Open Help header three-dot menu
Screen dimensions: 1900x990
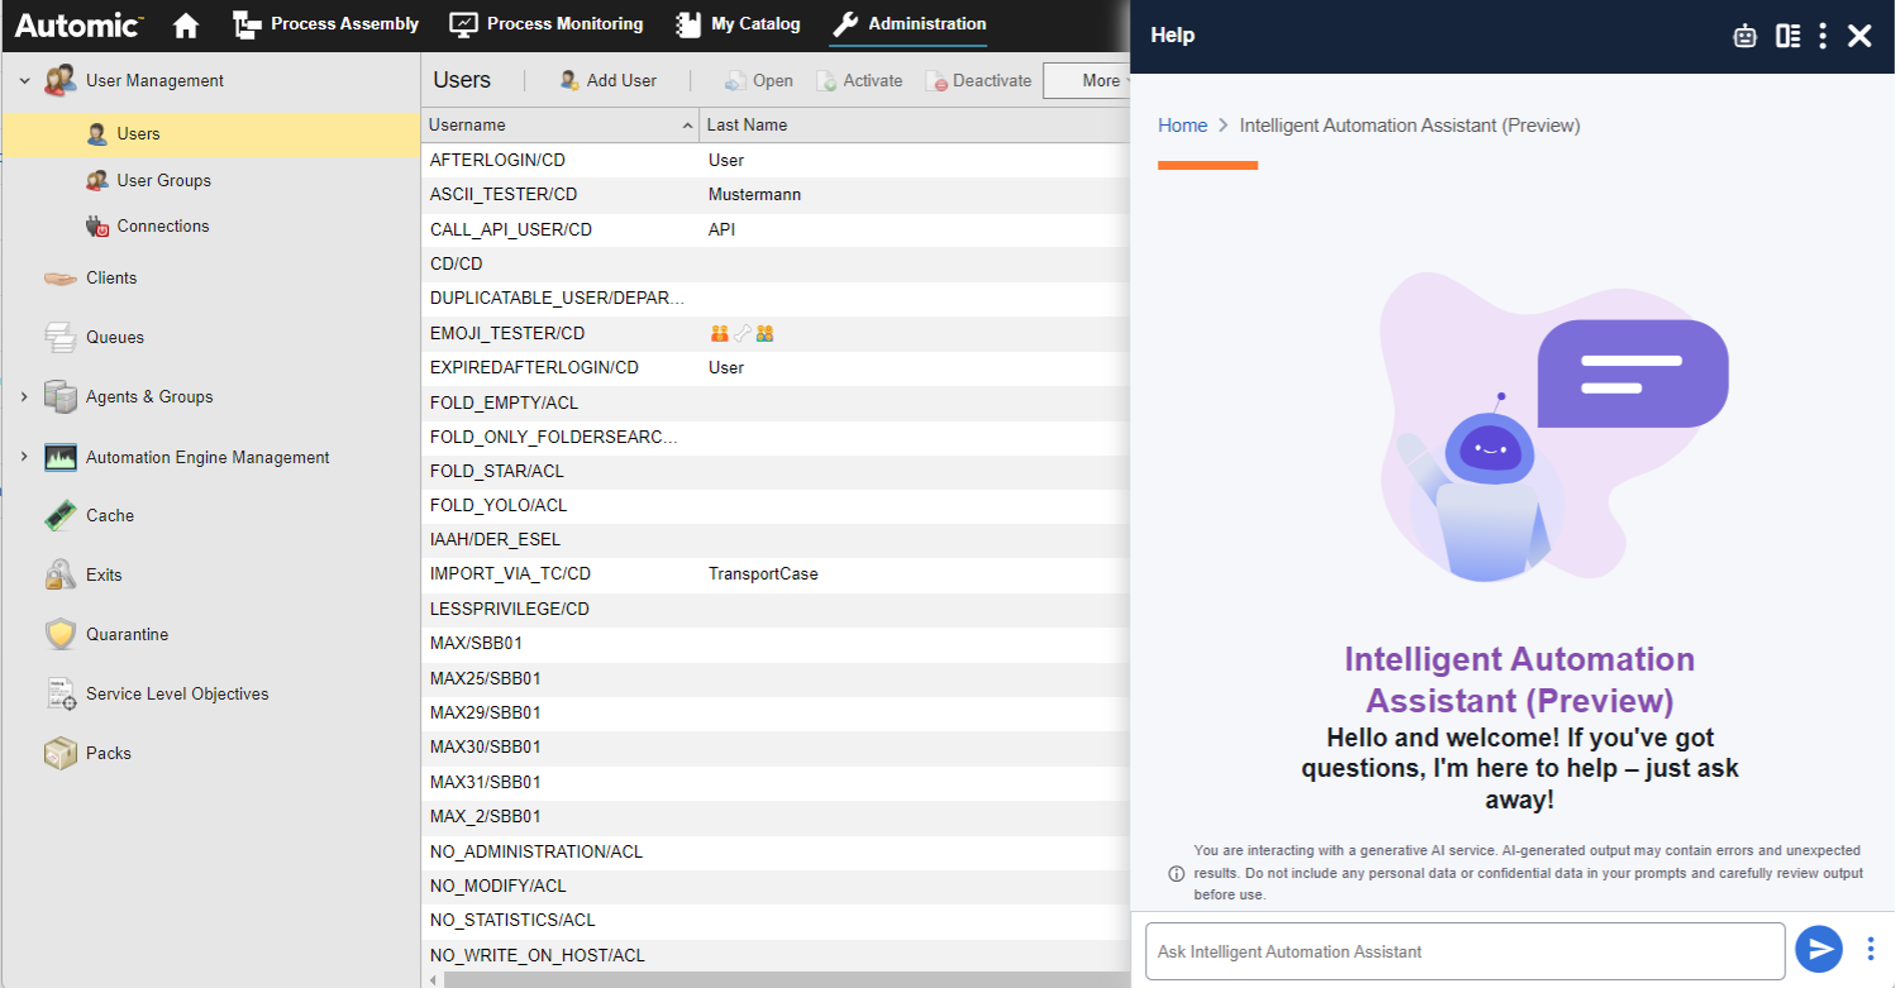(x=1823, y=36)
